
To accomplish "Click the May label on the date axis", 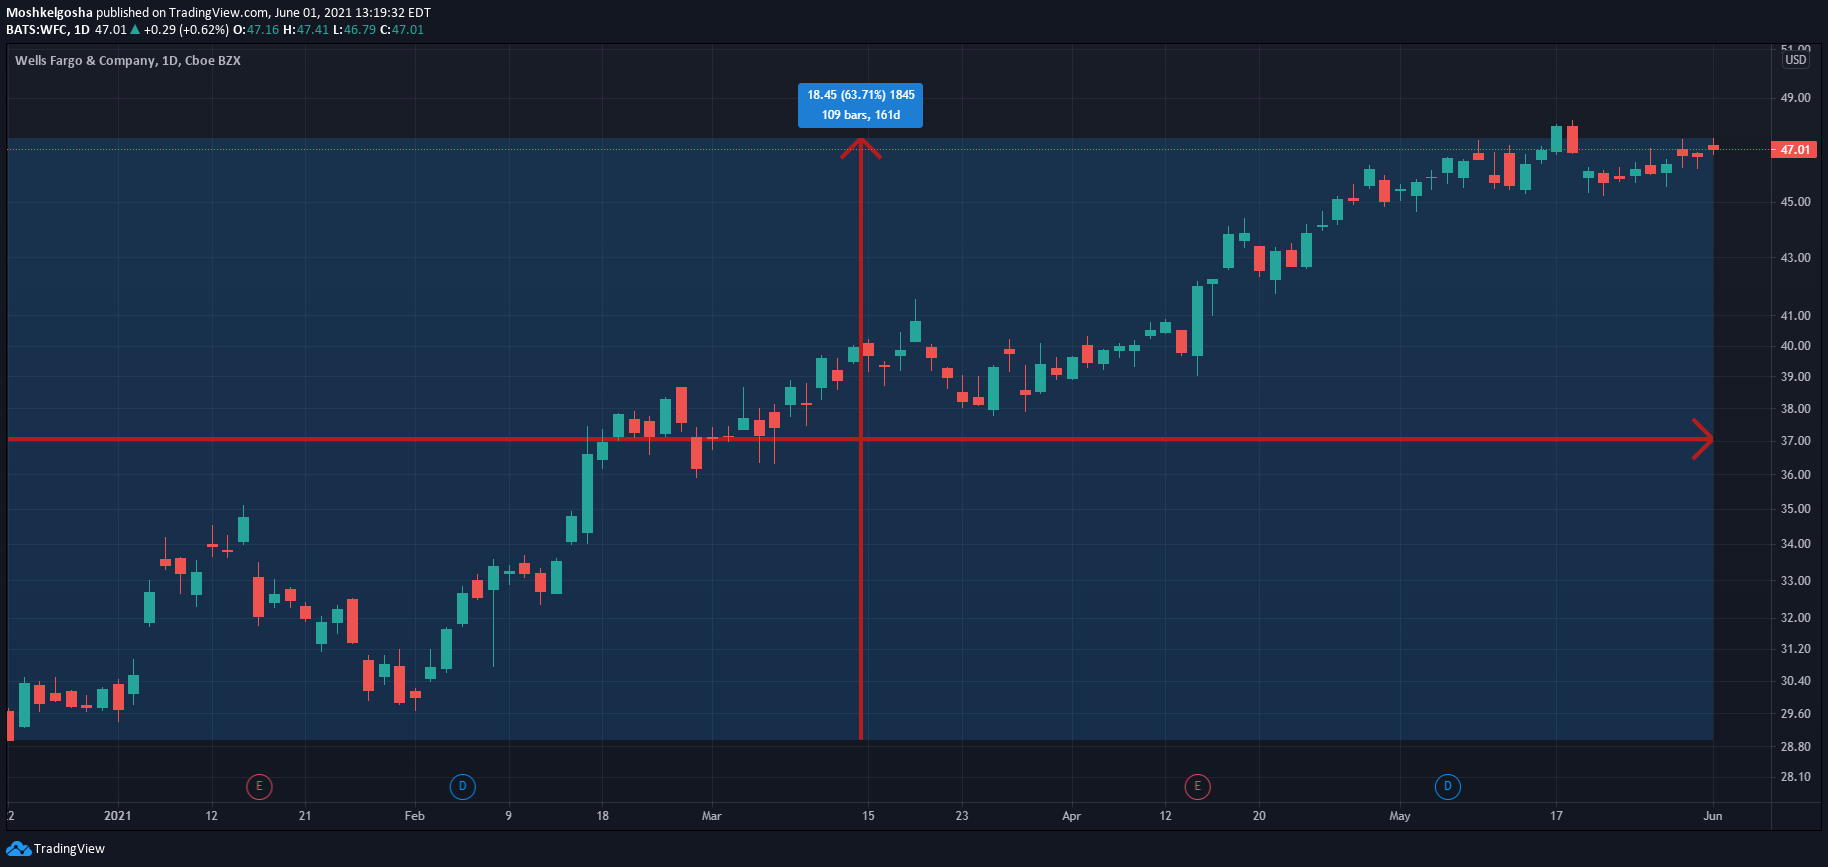I will tap(1399, 816).
